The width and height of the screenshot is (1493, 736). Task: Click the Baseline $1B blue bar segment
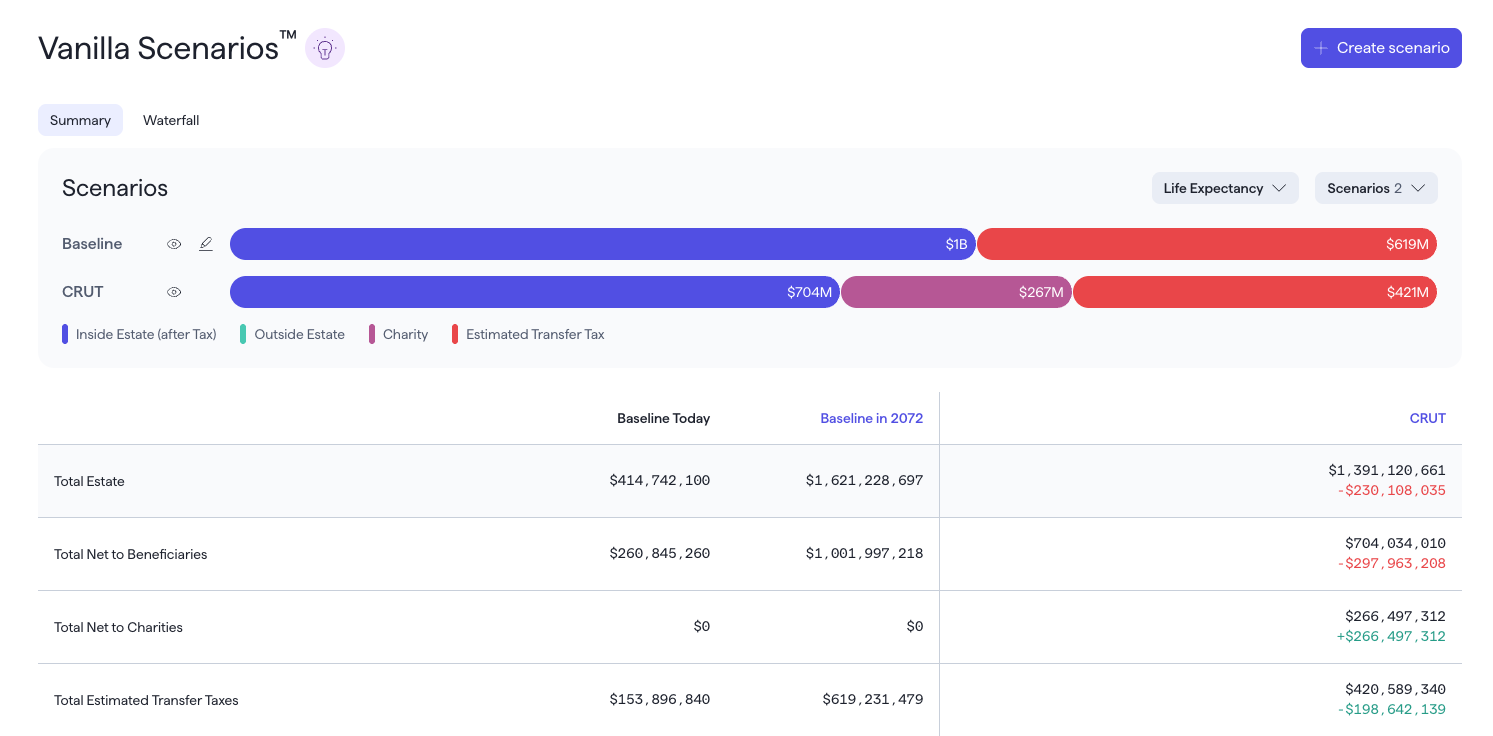603,244
